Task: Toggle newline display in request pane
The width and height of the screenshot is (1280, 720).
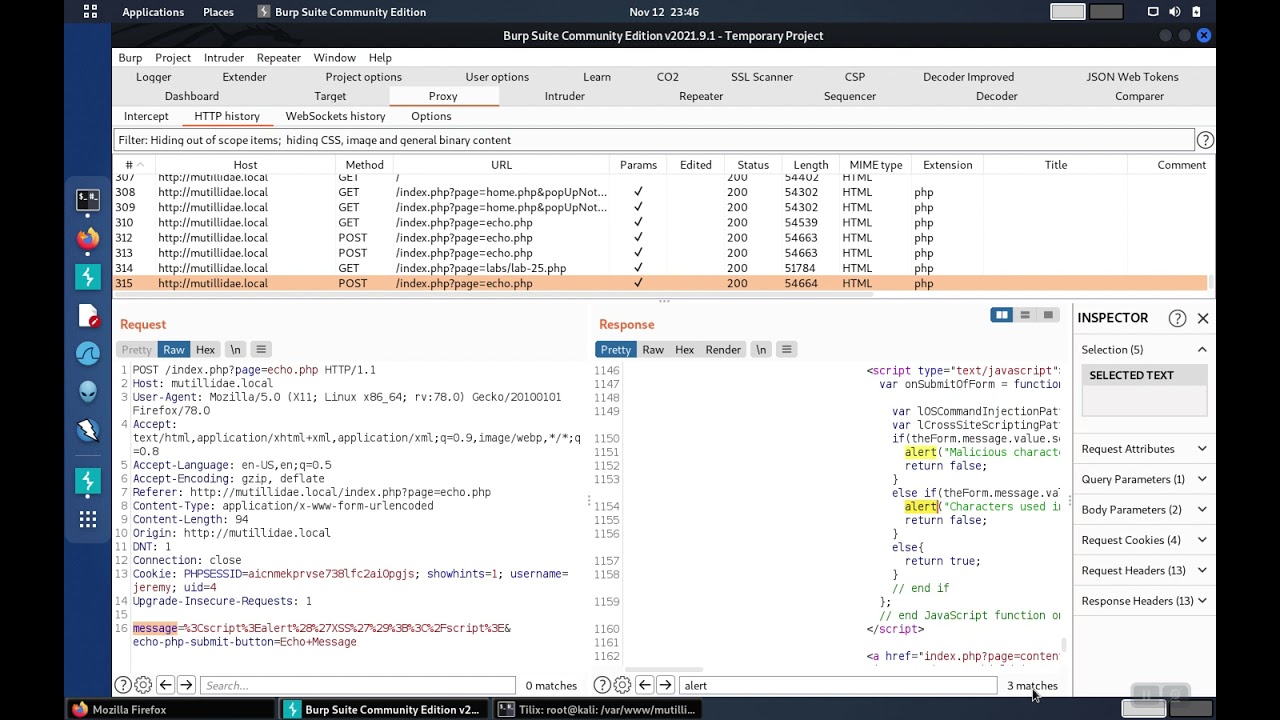Action: (235, 349)
